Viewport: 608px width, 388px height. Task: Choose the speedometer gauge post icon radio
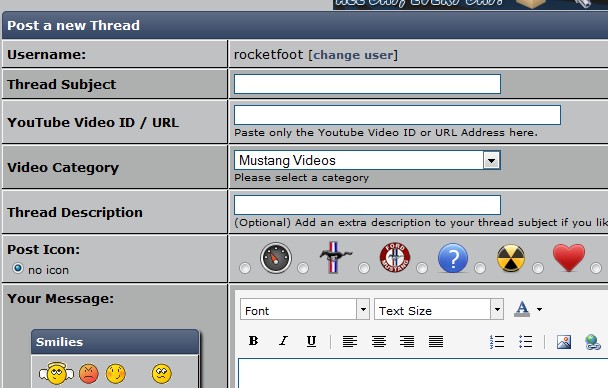coord(245,268)
